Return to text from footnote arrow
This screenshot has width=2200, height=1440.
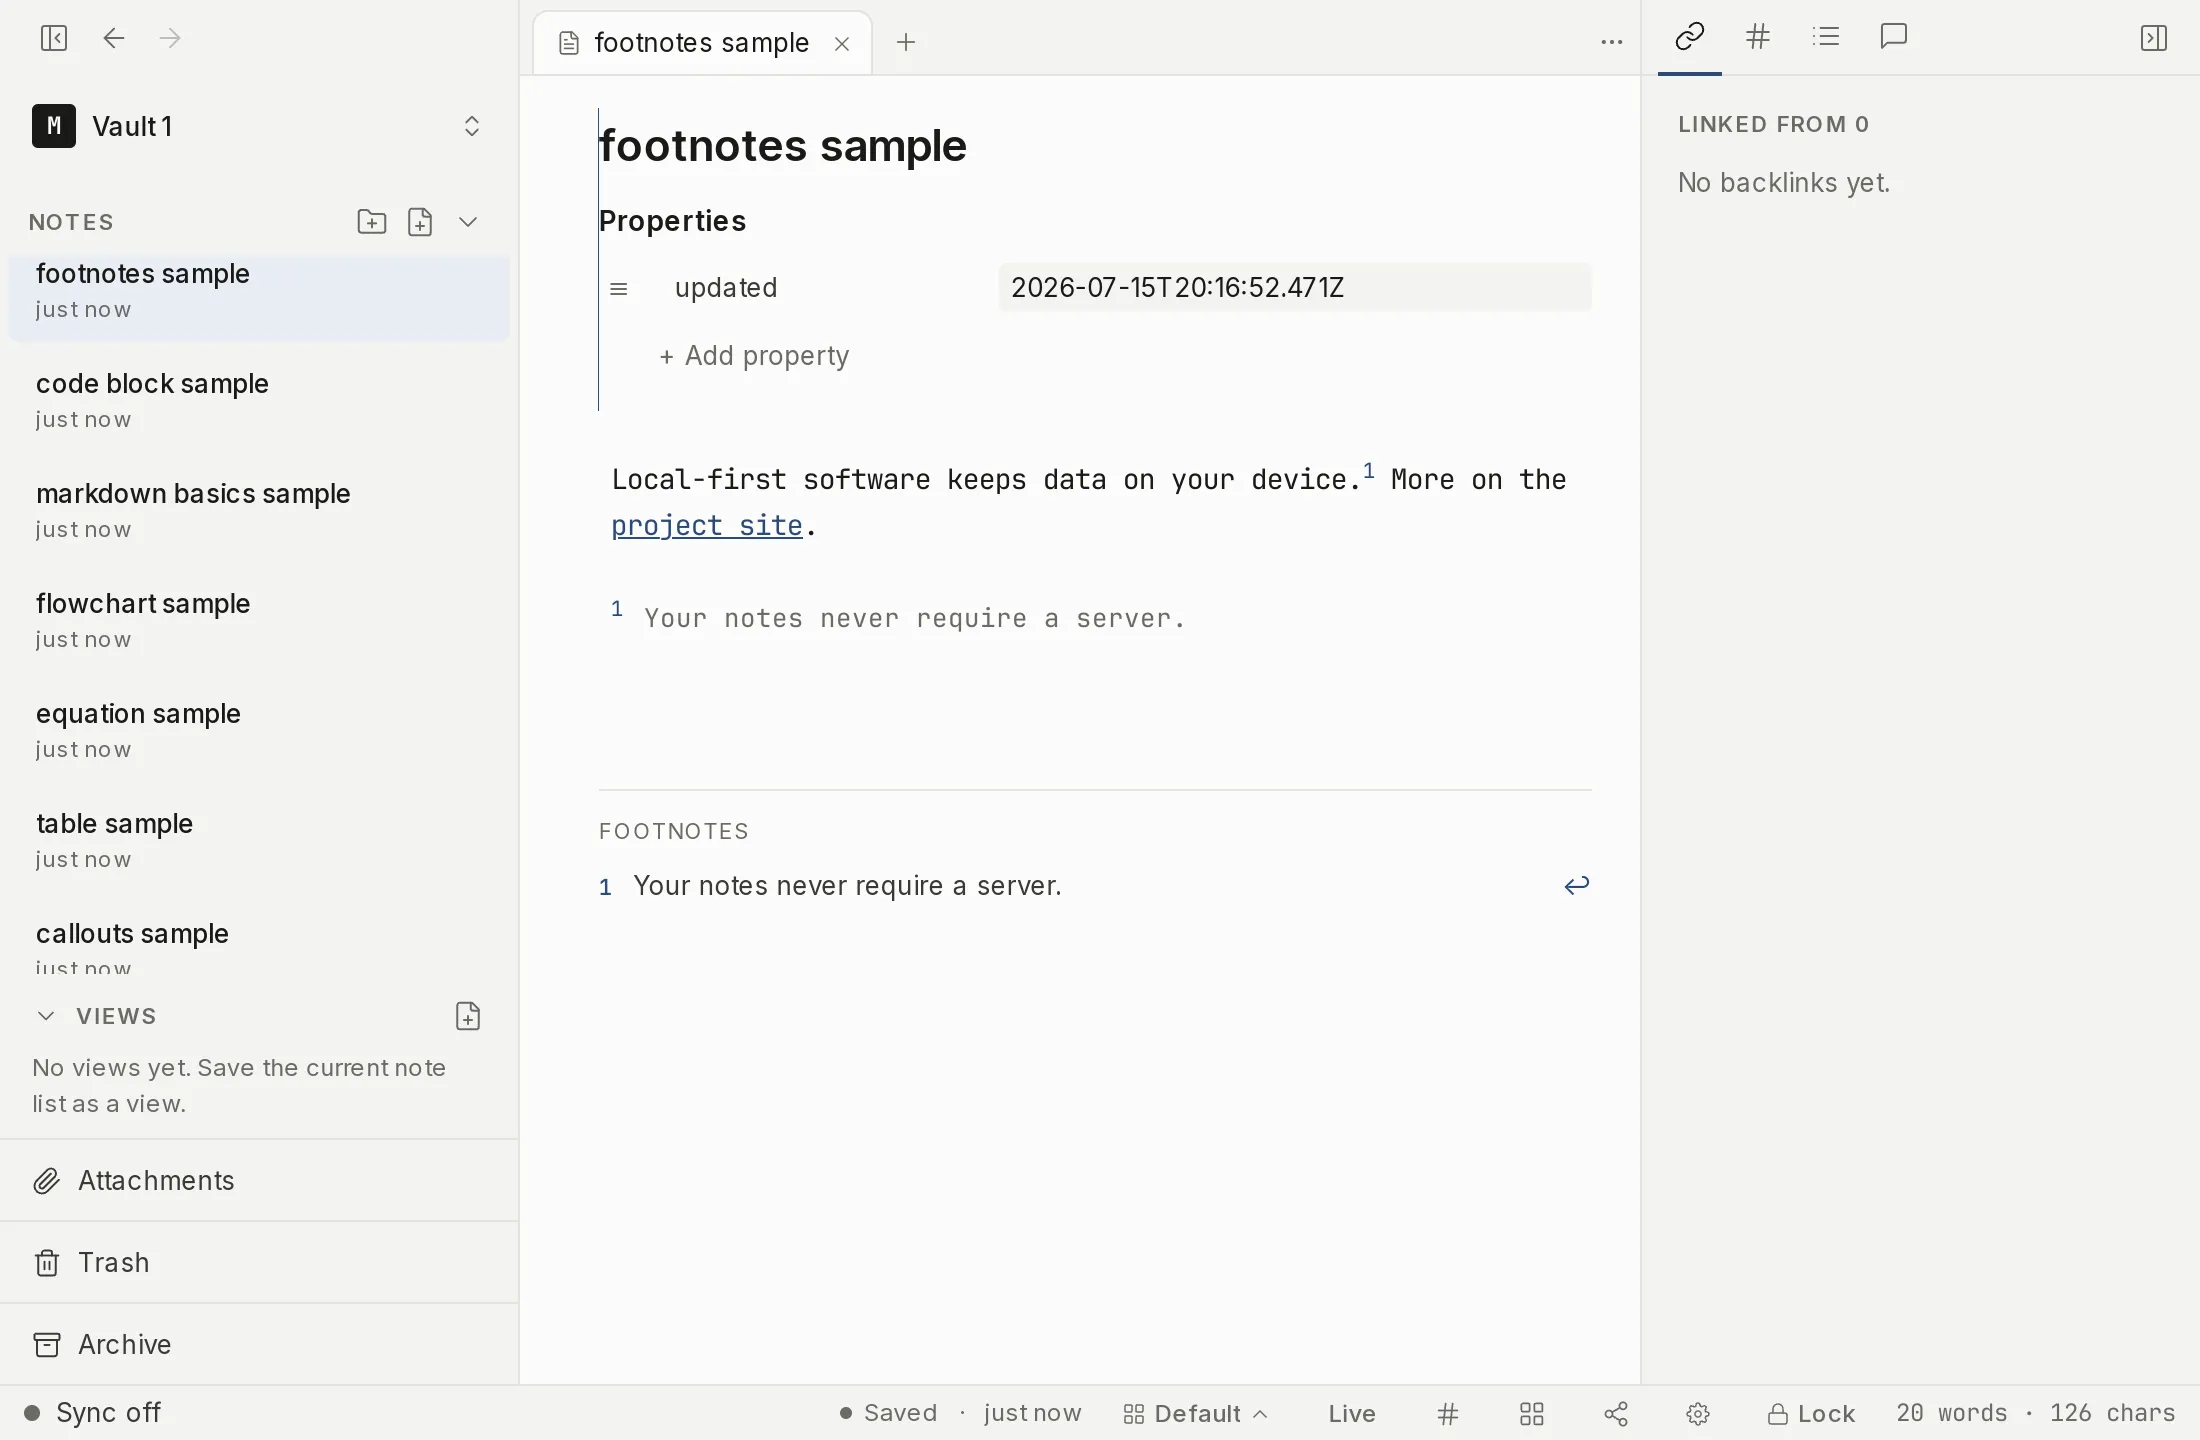1577,885
